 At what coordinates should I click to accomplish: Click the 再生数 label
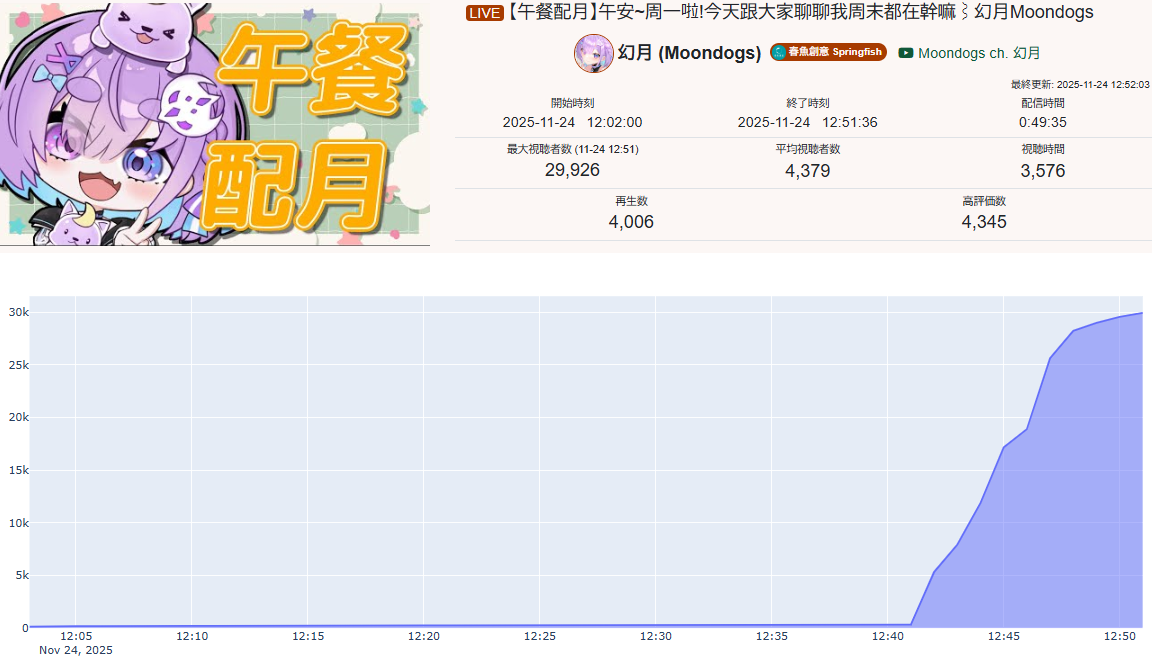pos(631,201)
